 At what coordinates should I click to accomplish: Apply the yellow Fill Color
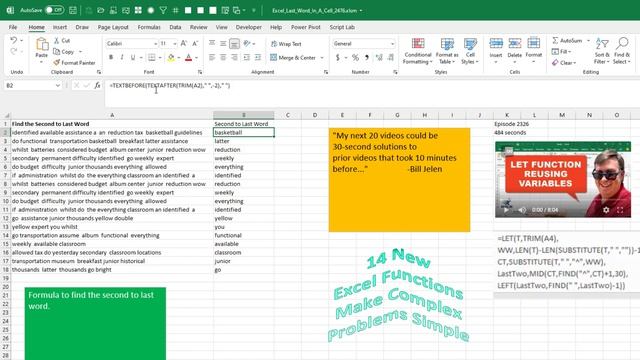[171, 58]
